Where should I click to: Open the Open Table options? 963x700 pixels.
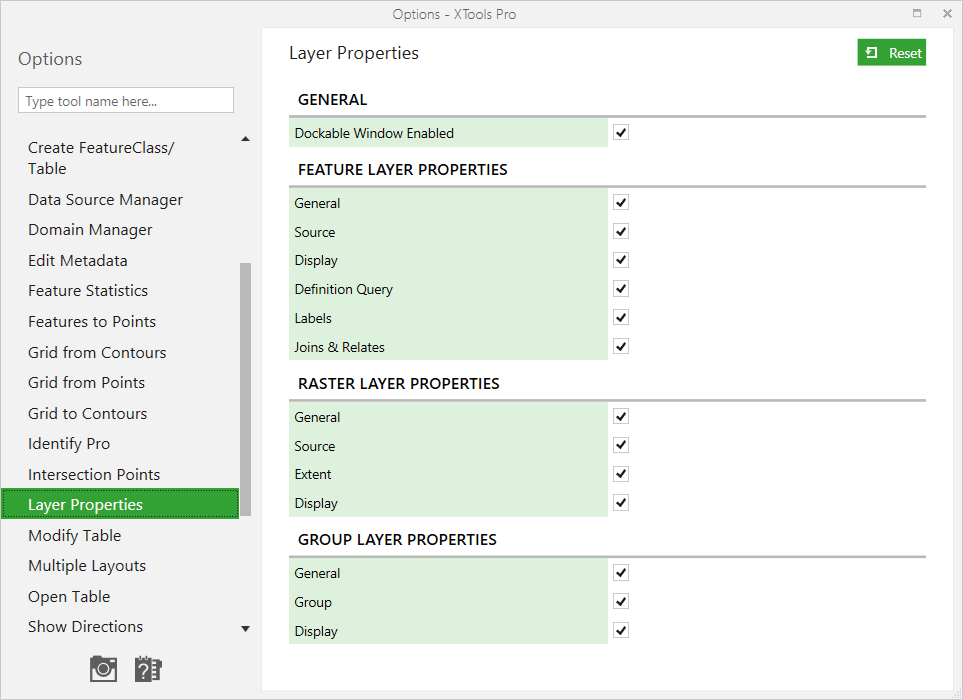point(120,596)
